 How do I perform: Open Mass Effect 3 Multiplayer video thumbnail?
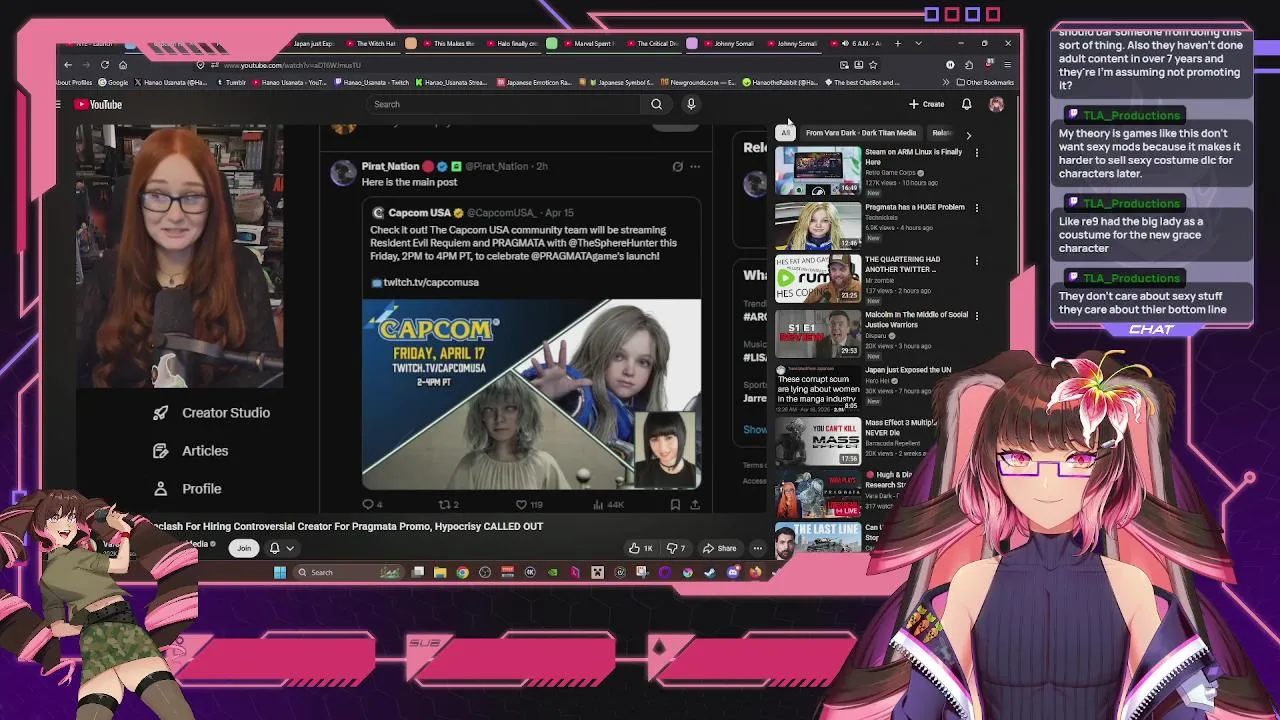point(818,441)
